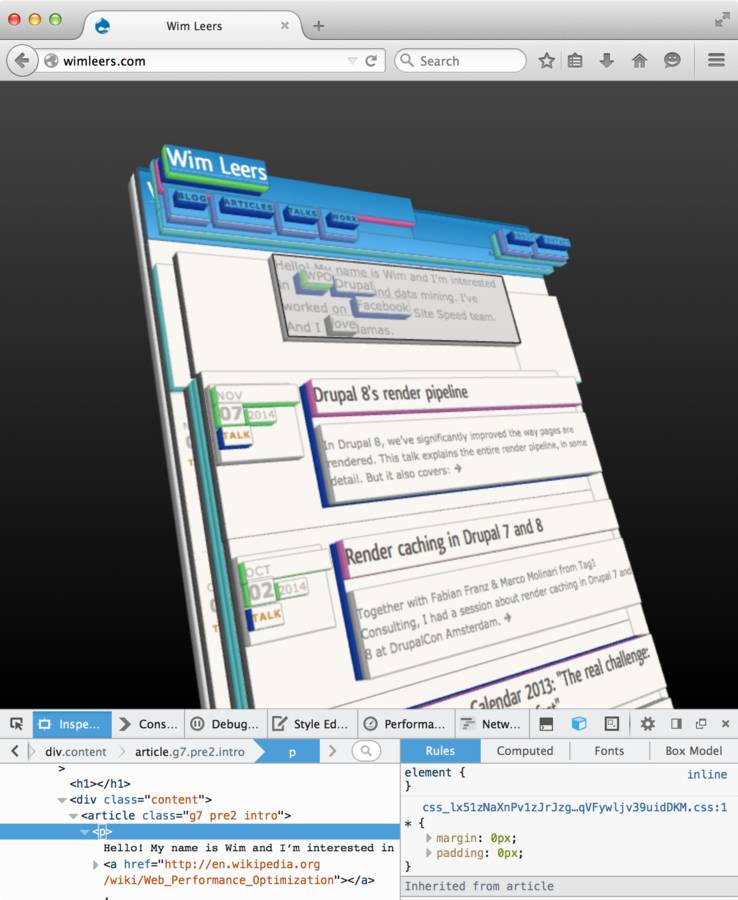Expand the margin property in Rules

click(x=428, y=838)
